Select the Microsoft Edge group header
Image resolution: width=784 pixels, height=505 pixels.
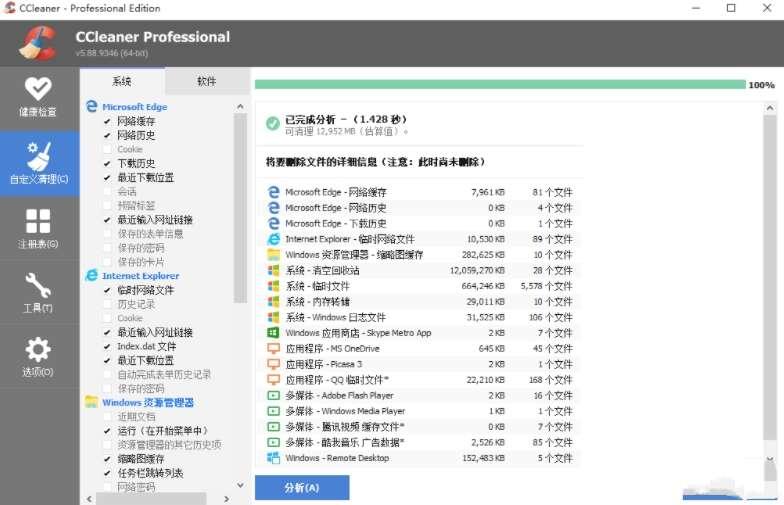[x=134, y=106]
